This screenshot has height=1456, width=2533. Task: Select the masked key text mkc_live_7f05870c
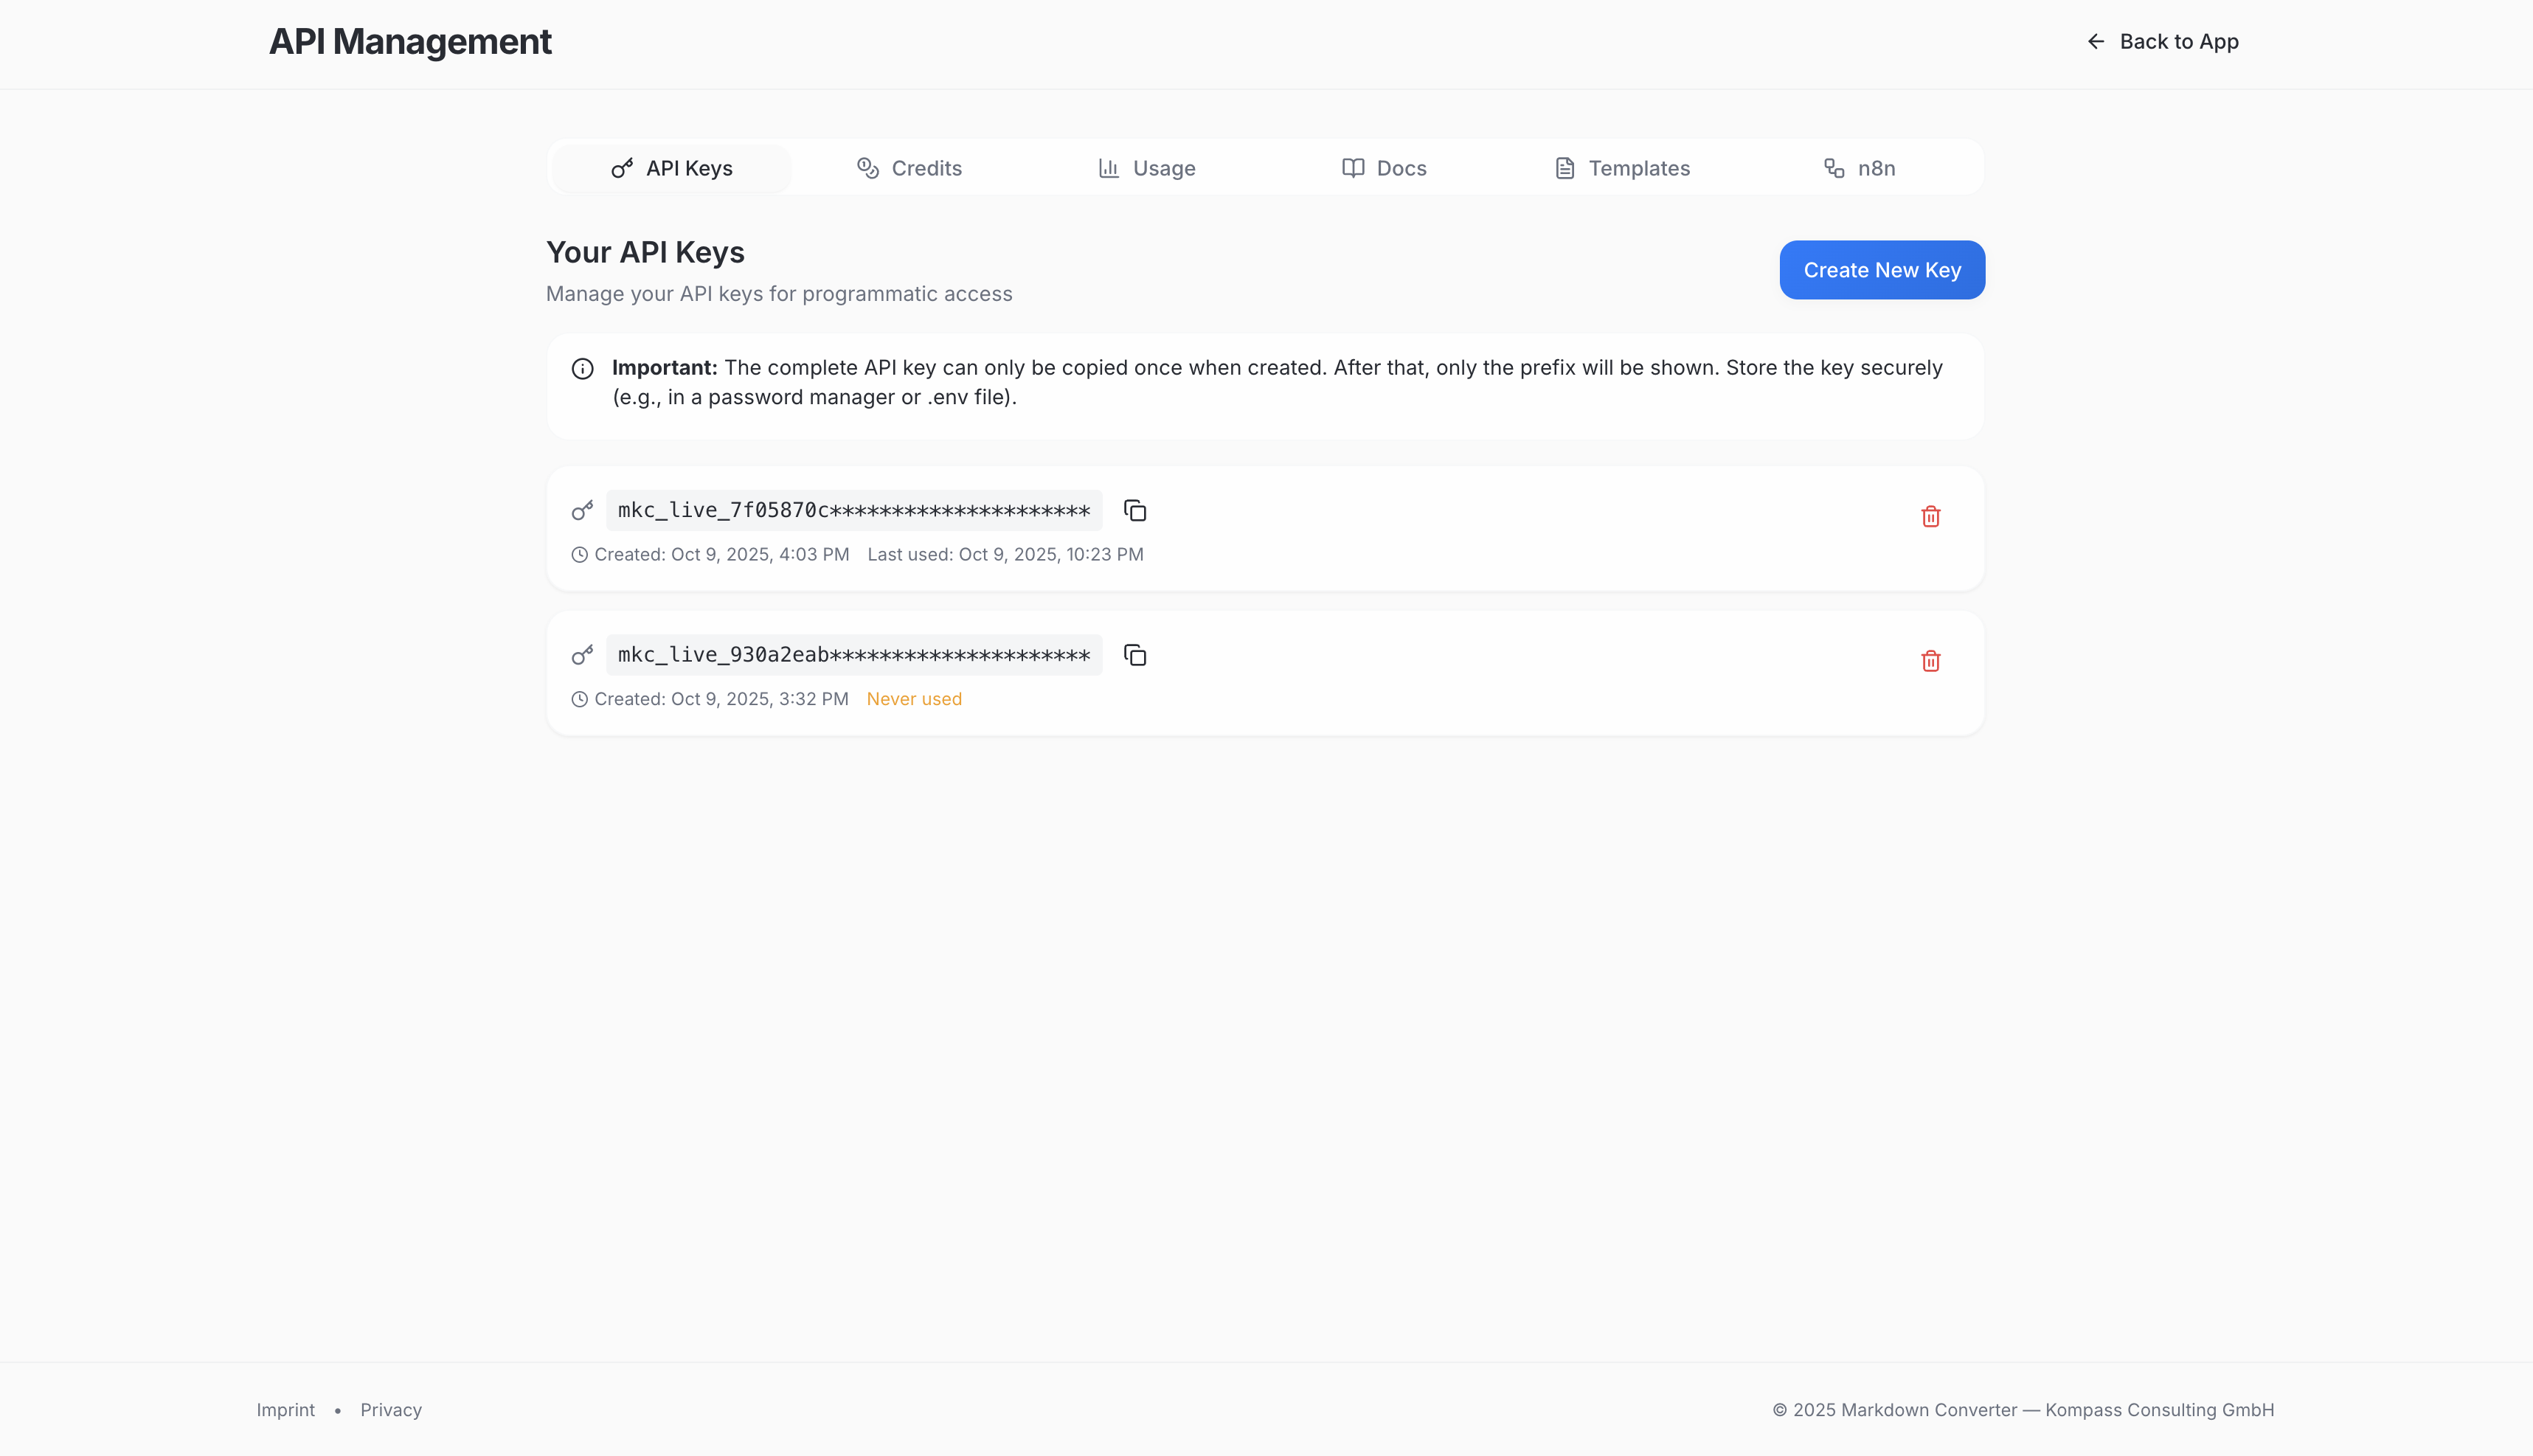coord(852,510)
